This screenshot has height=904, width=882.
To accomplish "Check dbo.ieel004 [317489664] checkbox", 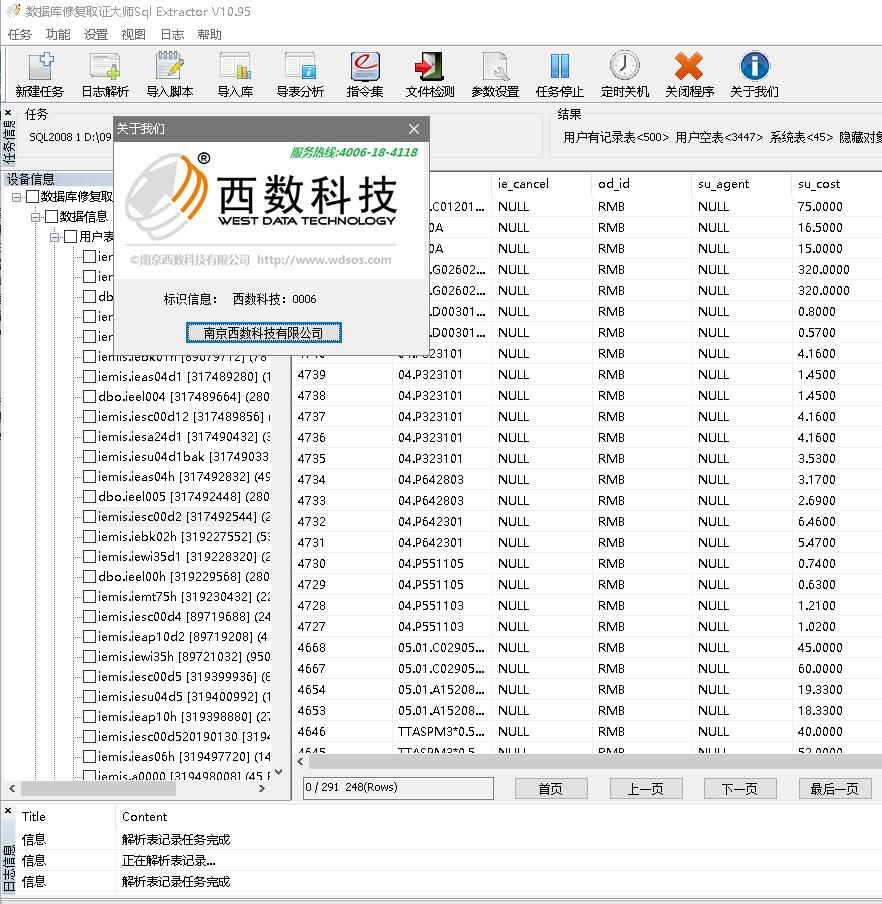I will (x=89, y=397).
